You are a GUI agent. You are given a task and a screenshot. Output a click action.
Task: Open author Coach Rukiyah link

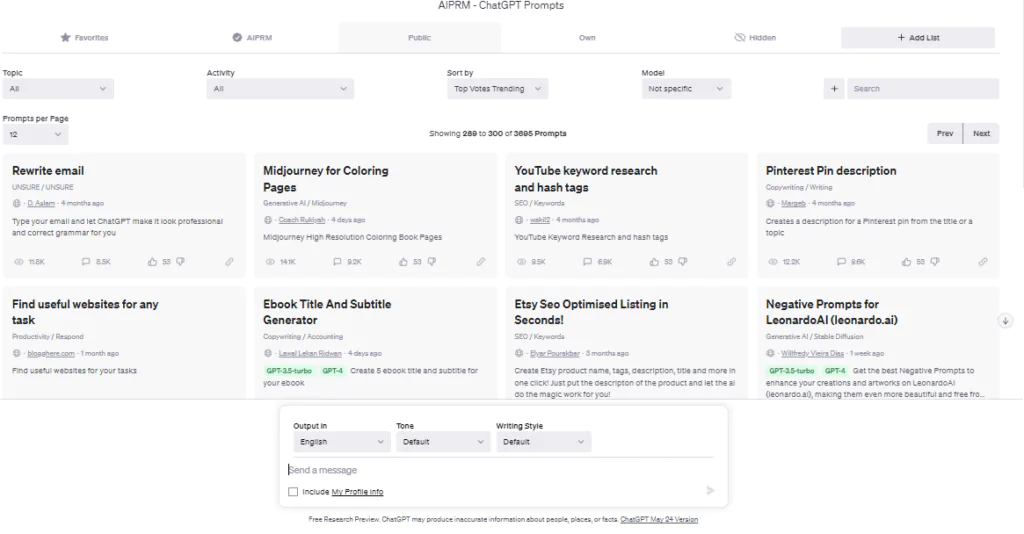[302, 220]
